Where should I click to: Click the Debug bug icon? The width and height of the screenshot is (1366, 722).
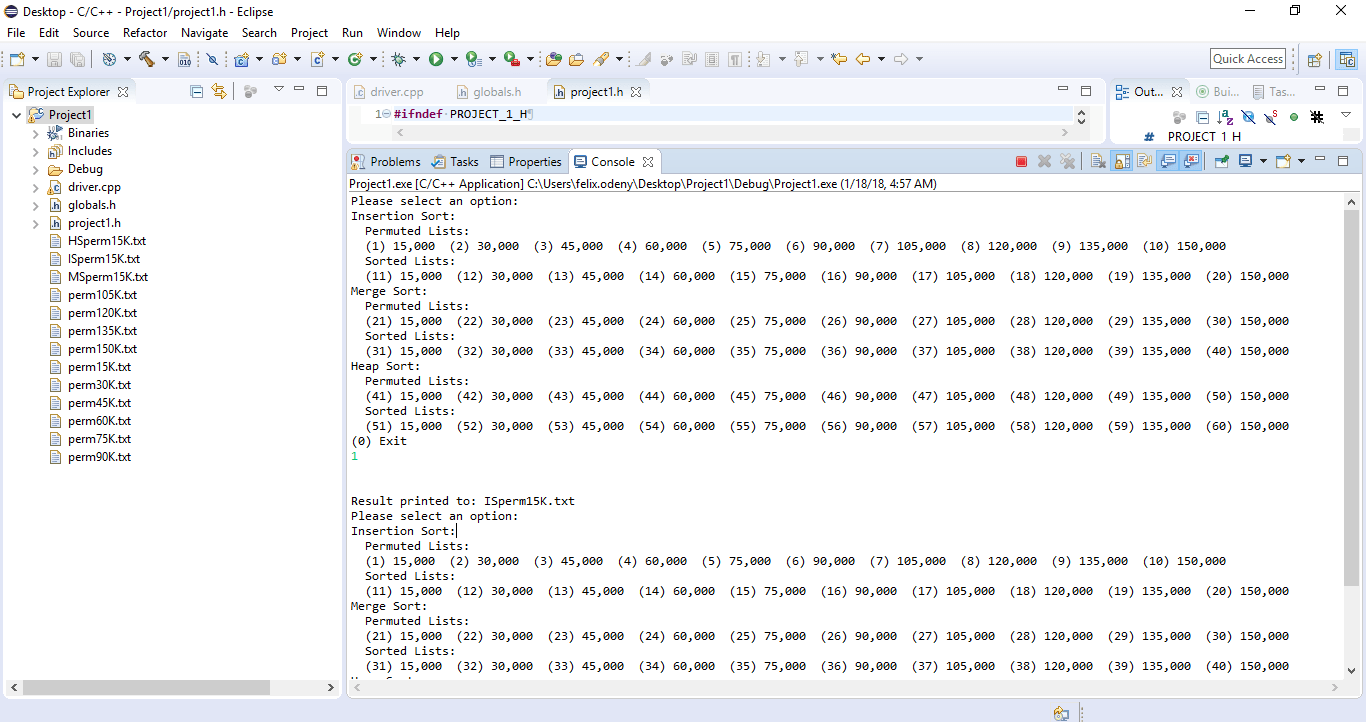(x=398, y=59)
